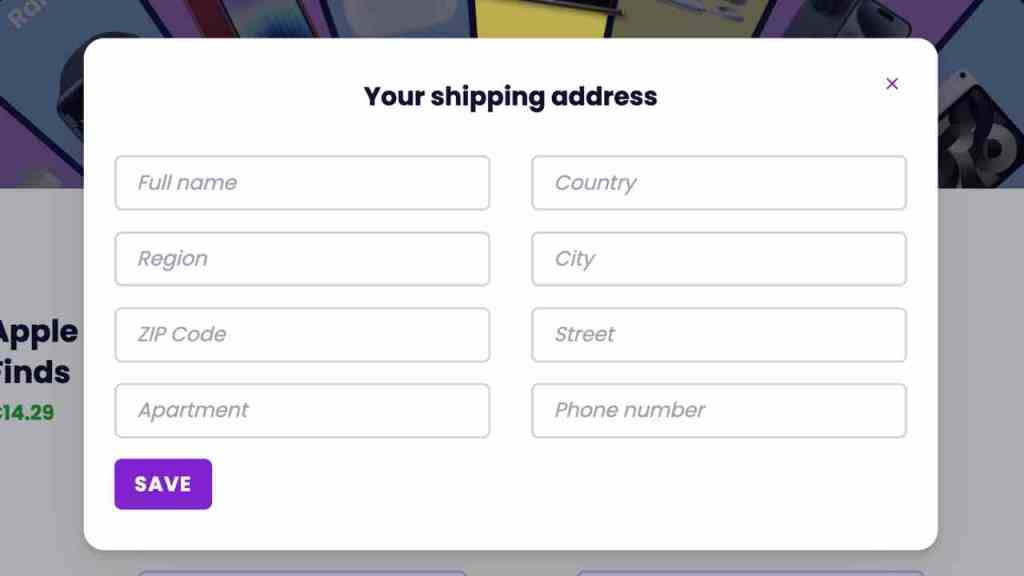Click into the City field
Screen dimensions: 1024x576
[x=718, y=259]
